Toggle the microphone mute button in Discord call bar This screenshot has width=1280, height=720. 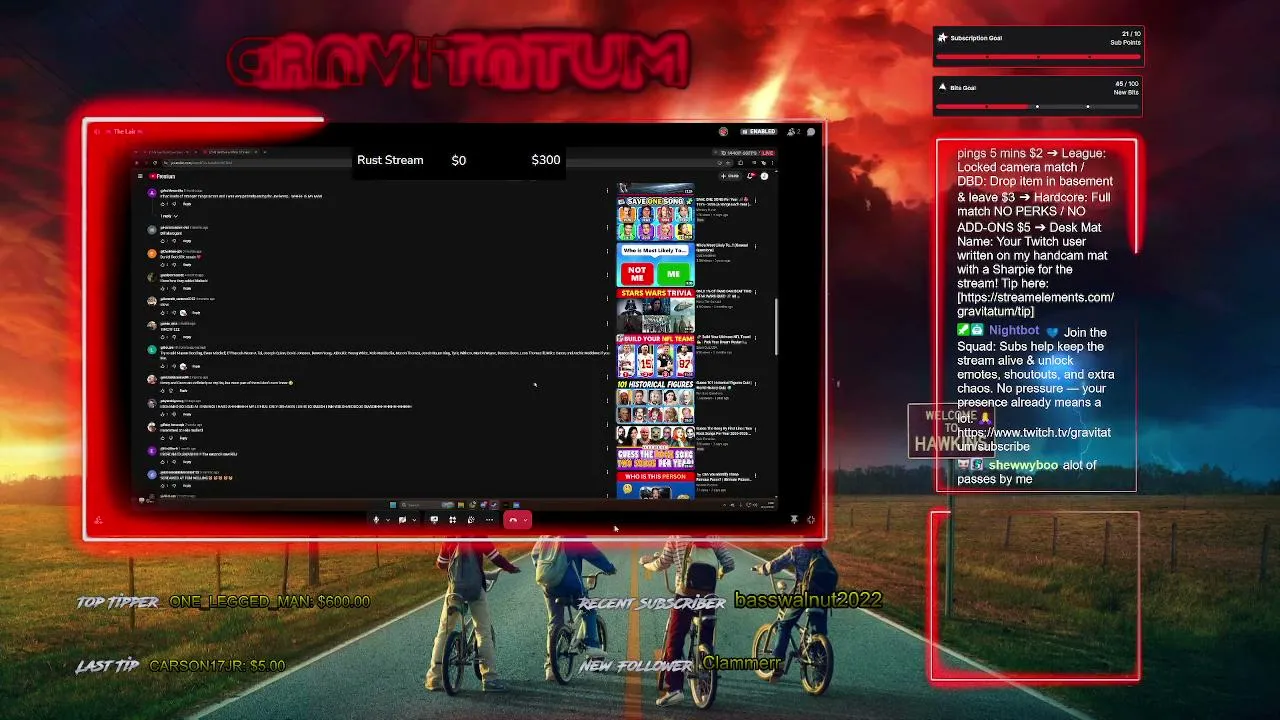click(x=376, y=520)
